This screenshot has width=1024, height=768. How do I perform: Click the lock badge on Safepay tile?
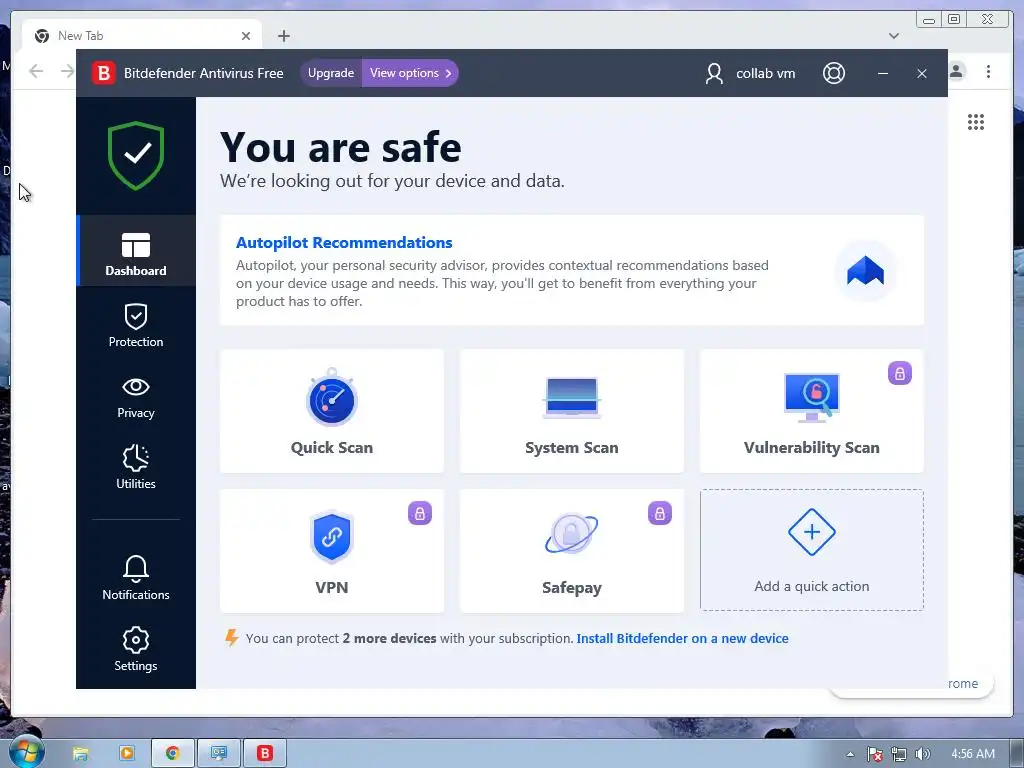(660, 513)
